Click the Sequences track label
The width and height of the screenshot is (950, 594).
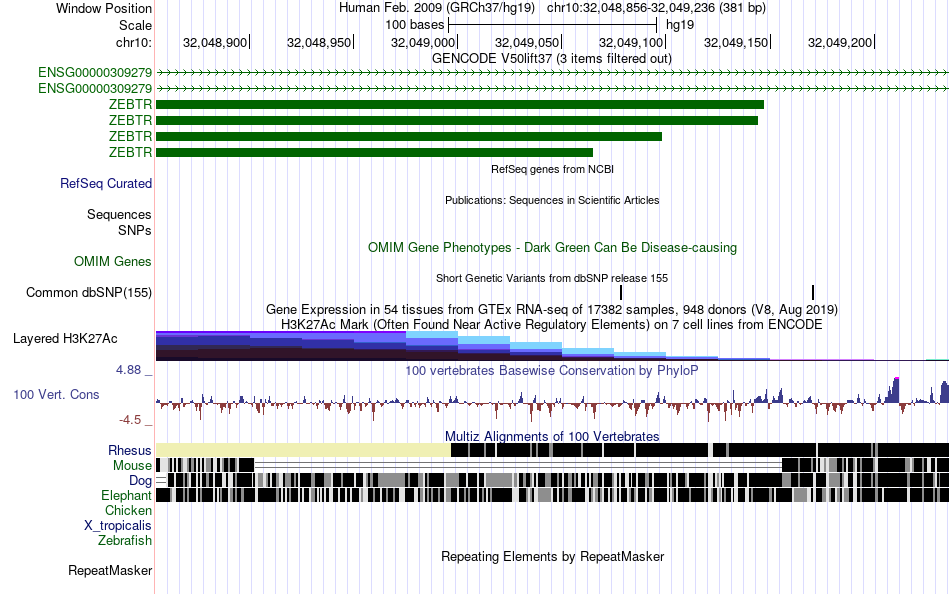click(x=119, y=215)
